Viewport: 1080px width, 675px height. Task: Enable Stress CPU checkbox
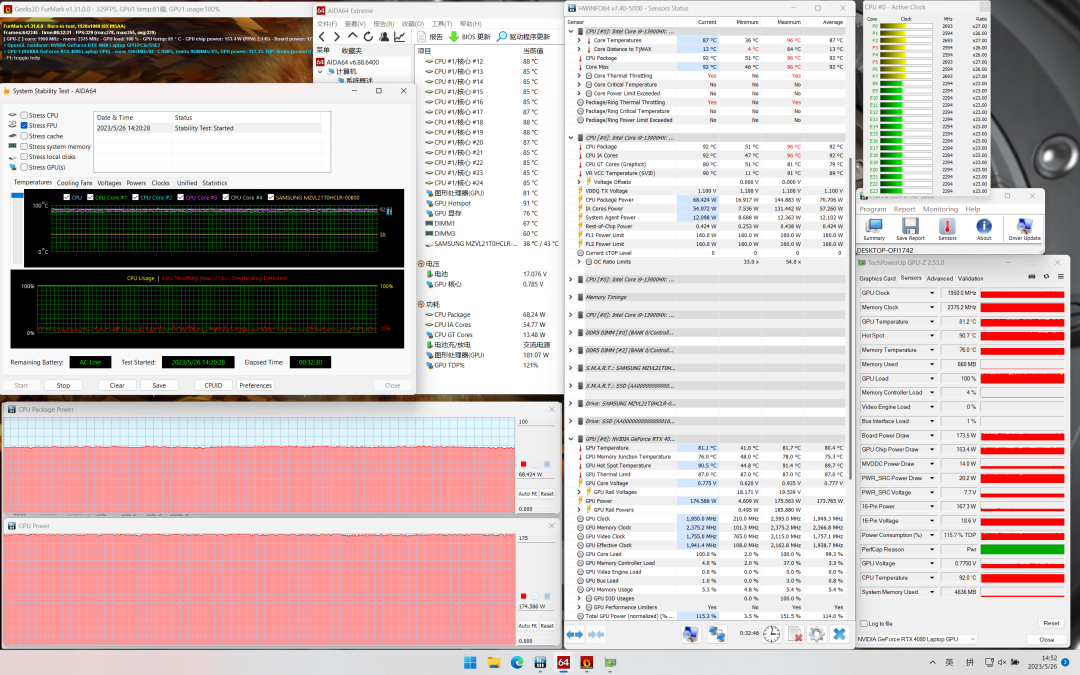click(25, 116)
